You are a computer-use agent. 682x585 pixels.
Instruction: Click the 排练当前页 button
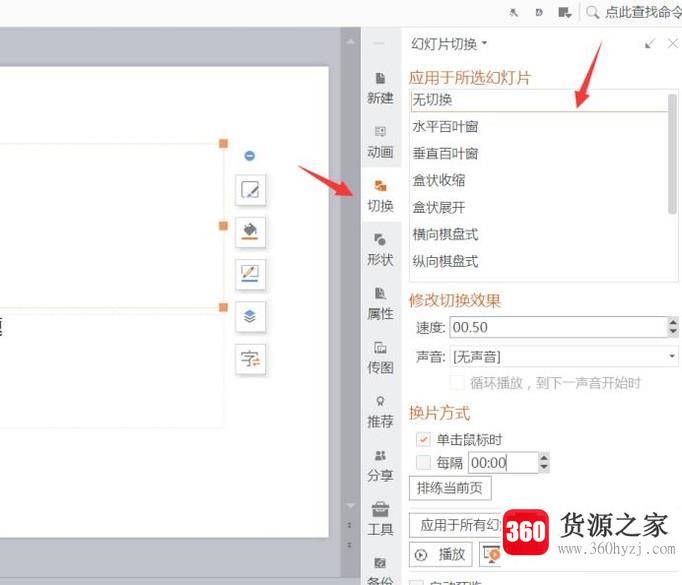pos(450,488)
